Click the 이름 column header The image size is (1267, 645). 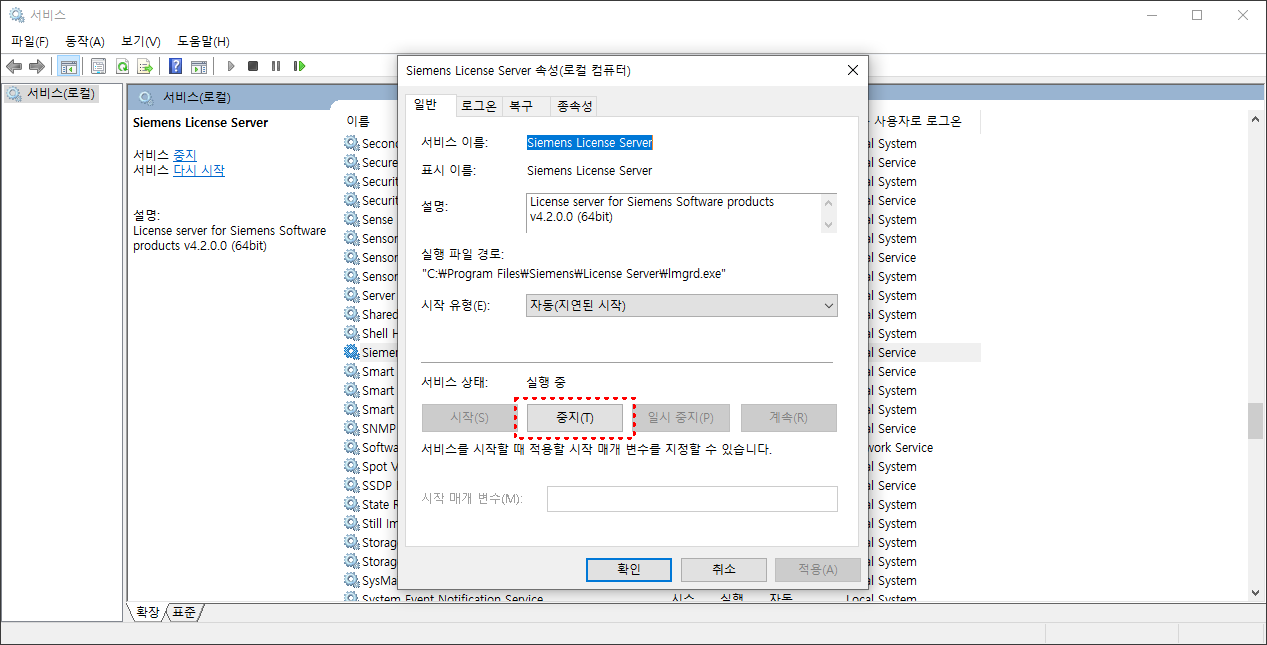click(x=358, y=121)
